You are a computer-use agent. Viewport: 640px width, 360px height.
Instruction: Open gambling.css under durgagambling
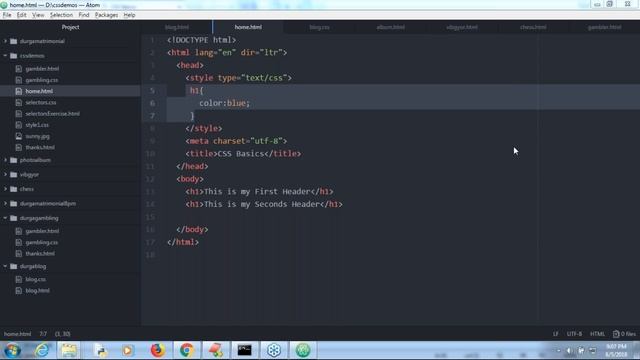coord(42,242)
